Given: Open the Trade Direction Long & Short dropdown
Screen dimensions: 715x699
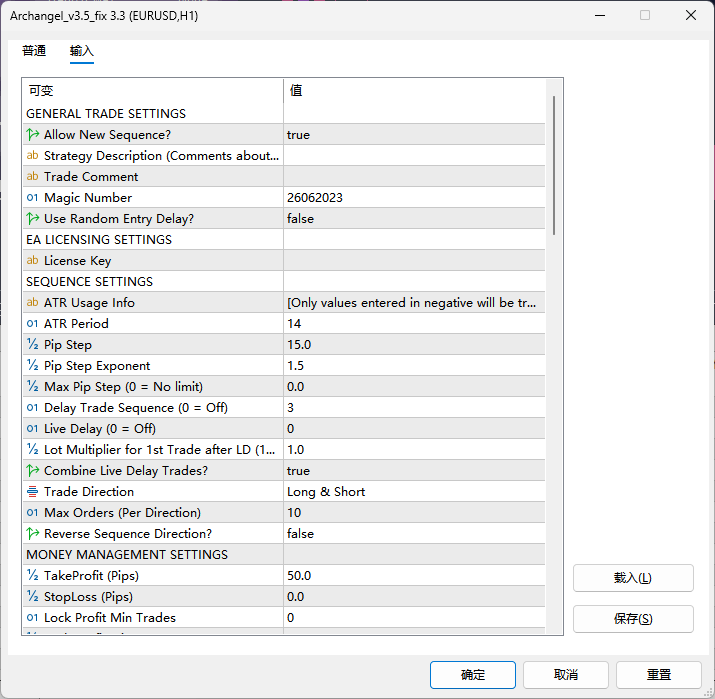Looking at the screenshot, I should [414, 492].
